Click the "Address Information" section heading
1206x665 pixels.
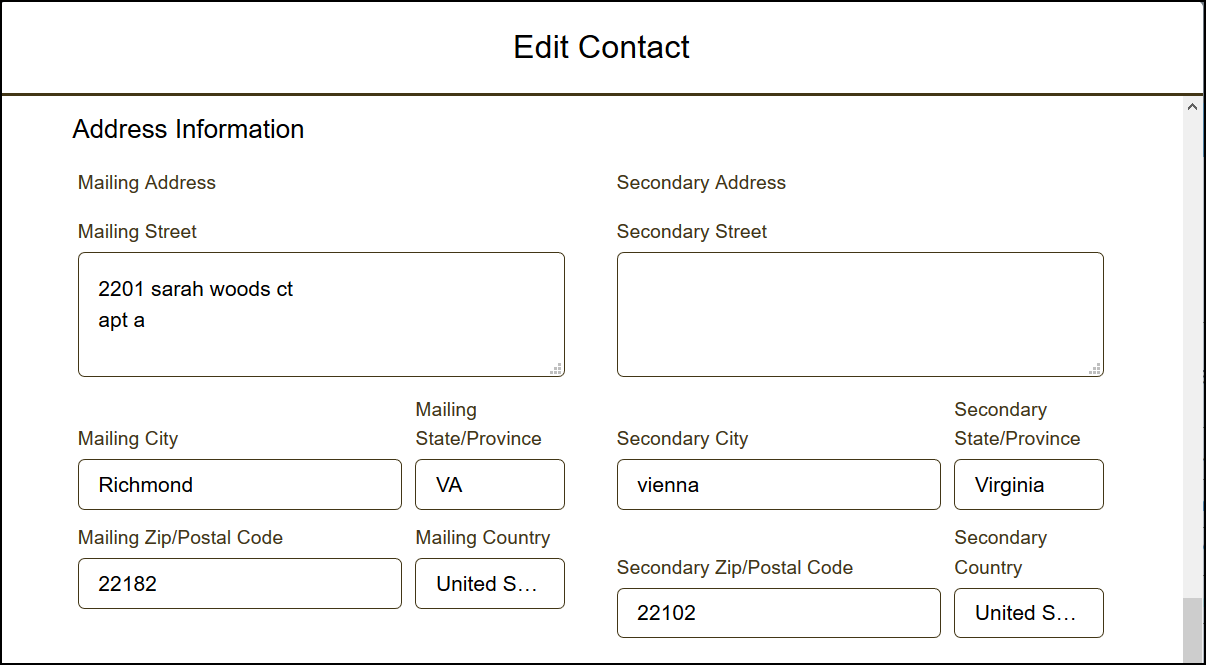tap(188, 130)
